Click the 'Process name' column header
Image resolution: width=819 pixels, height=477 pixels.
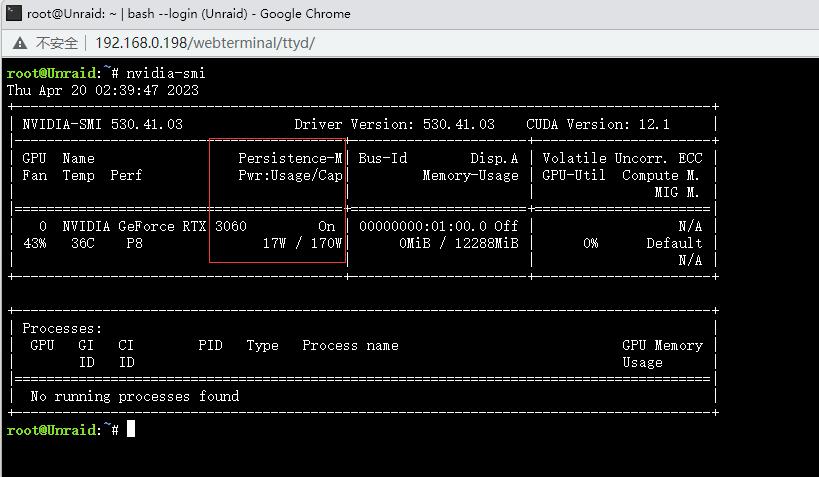(350, 345)
